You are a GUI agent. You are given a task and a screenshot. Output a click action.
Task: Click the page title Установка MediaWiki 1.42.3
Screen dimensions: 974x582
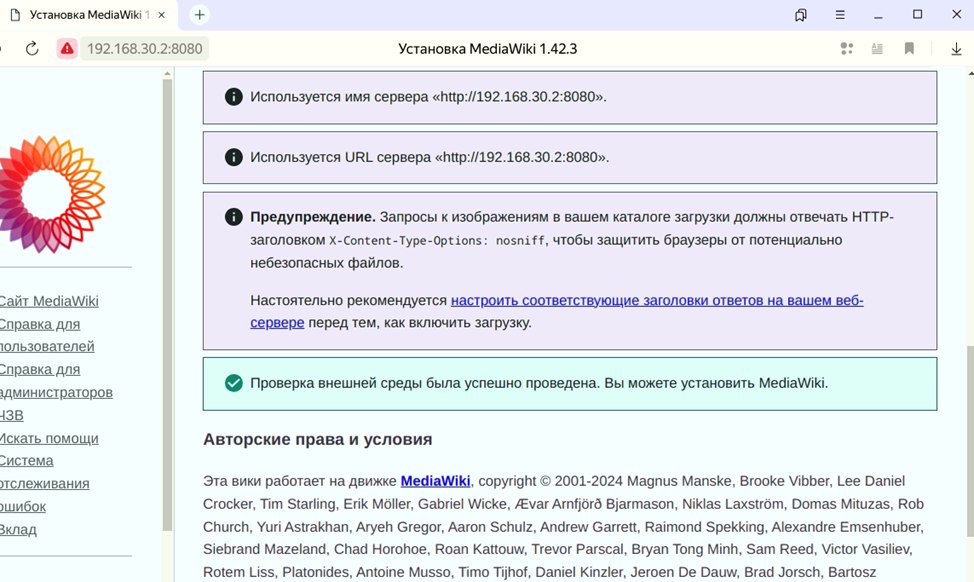point(488,48)
